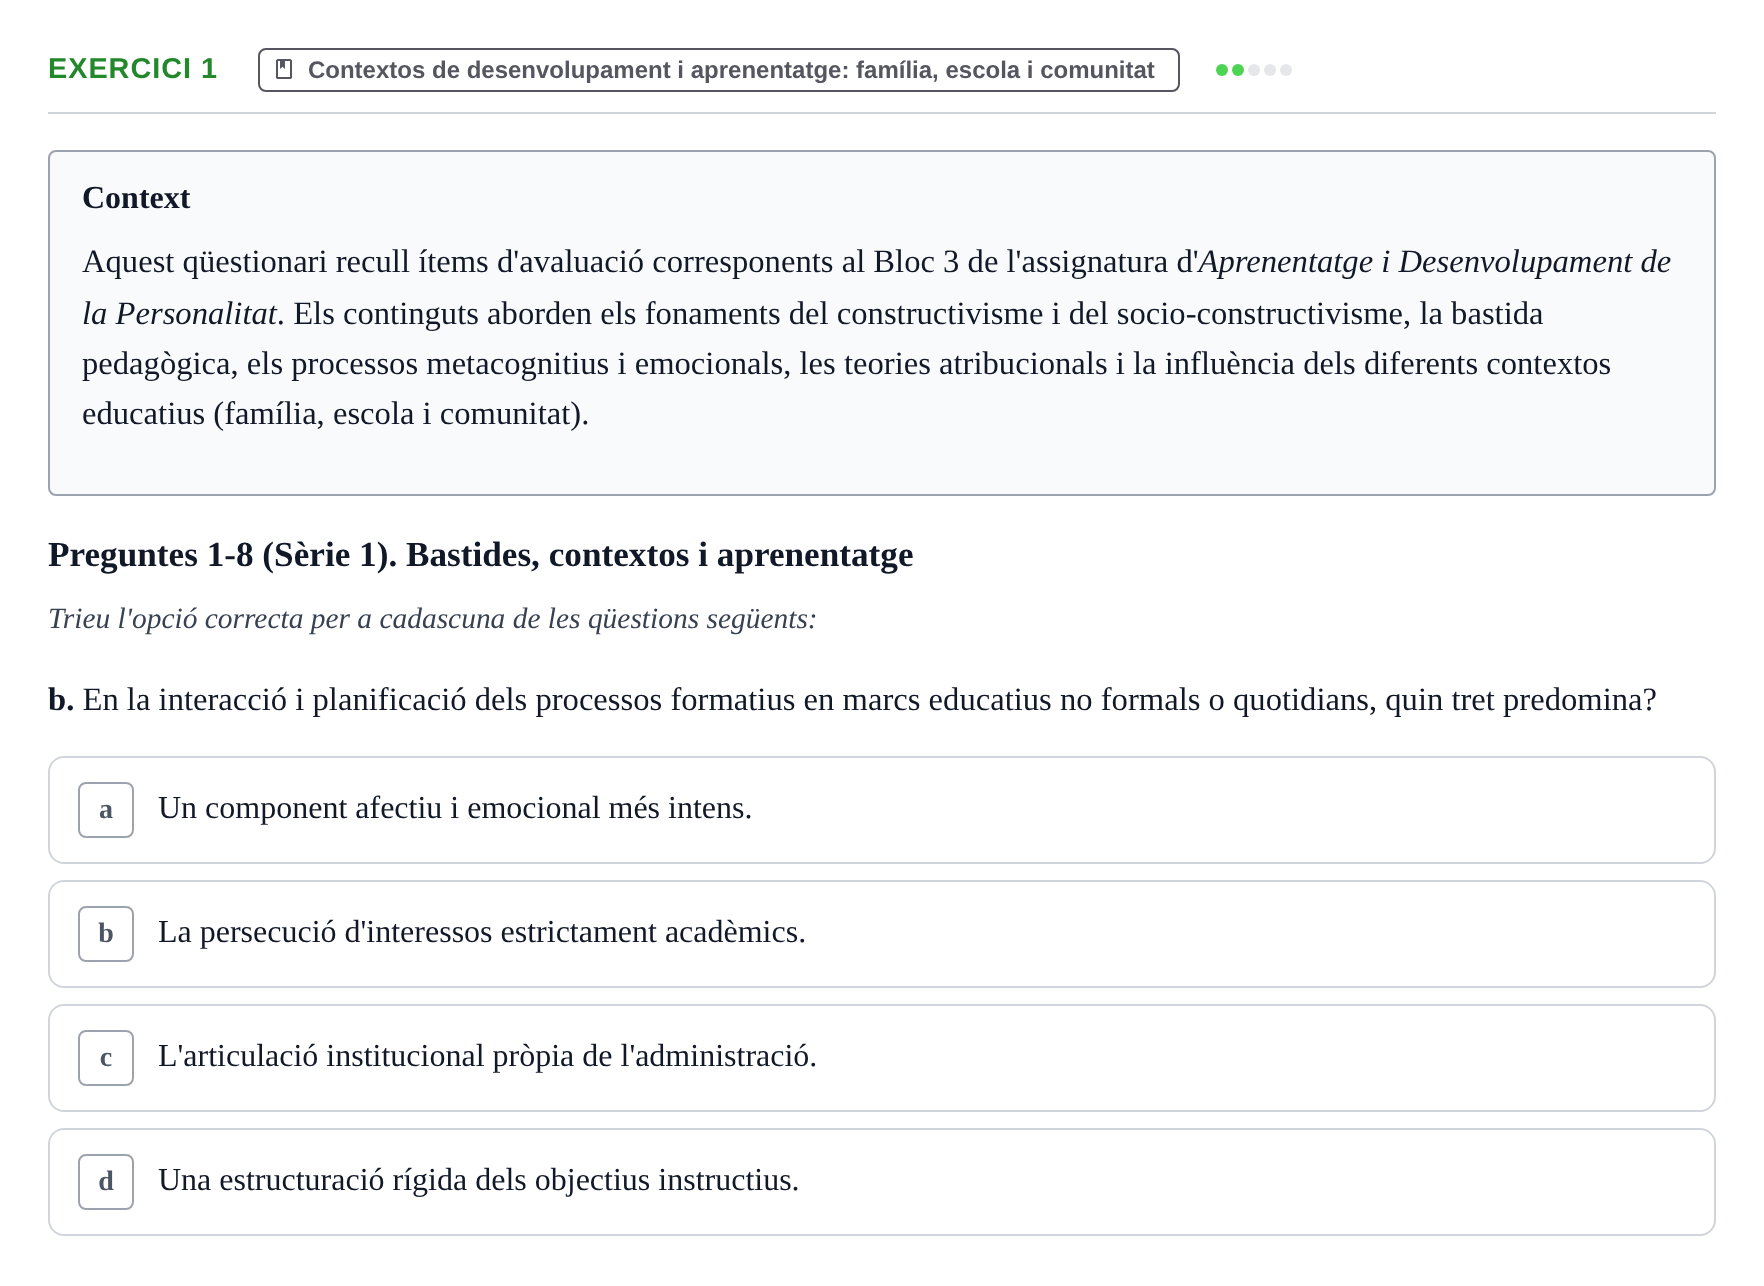Click question text about 'marcs educatius no formals'
1764x1286 pixels.
[x=852, y=700]
